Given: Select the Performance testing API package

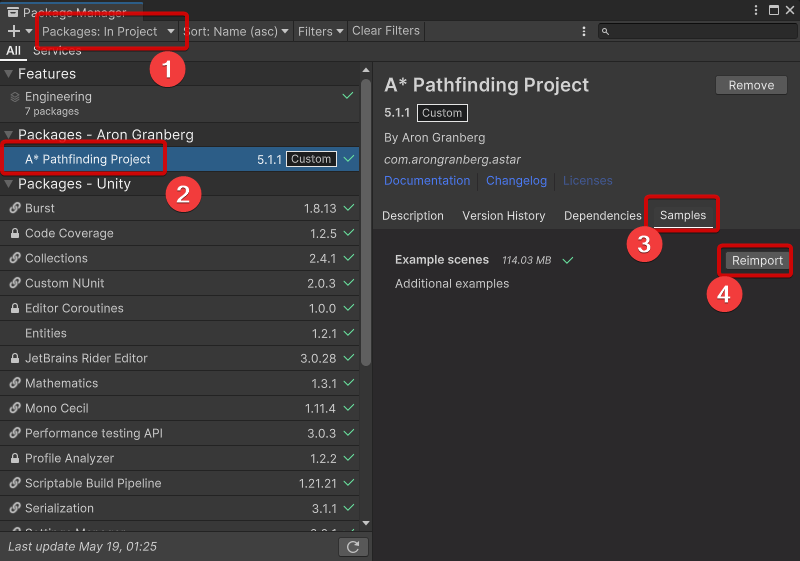Looking at the screenshot, I should 180,433.
